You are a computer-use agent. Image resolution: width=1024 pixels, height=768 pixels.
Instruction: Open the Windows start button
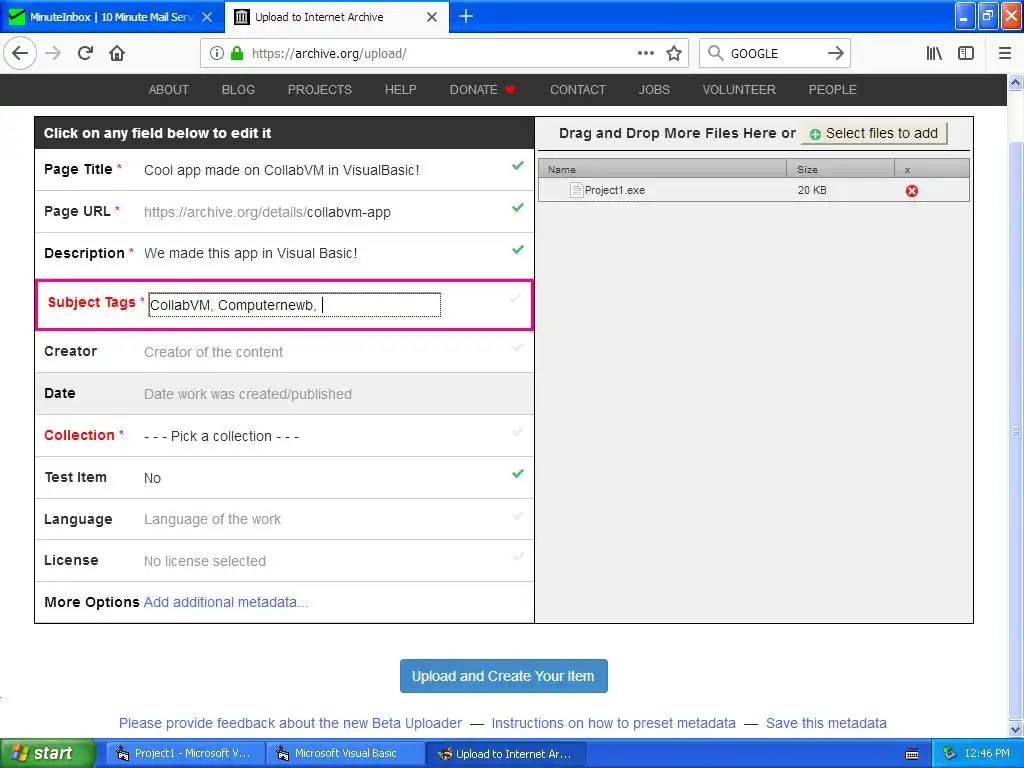click(46, 754)
